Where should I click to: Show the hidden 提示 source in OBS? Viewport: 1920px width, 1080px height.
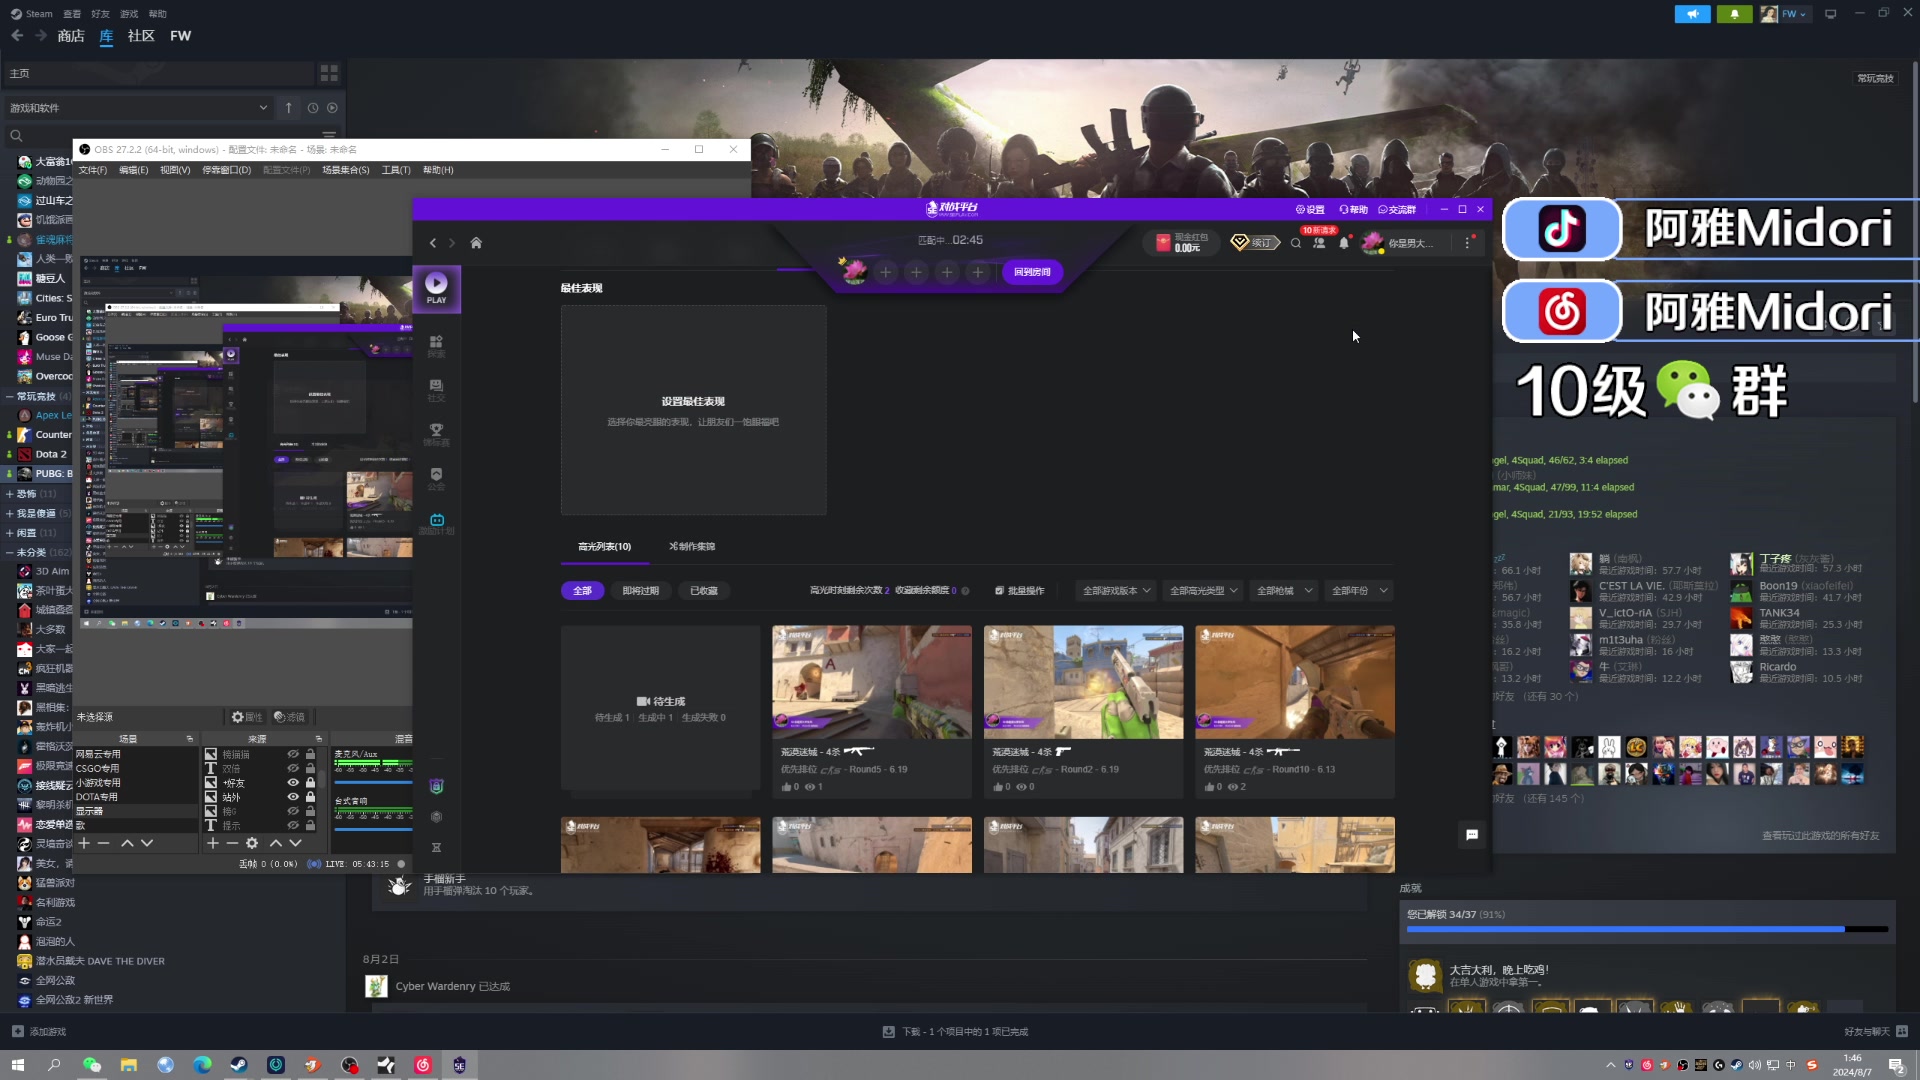coord(293,826)
